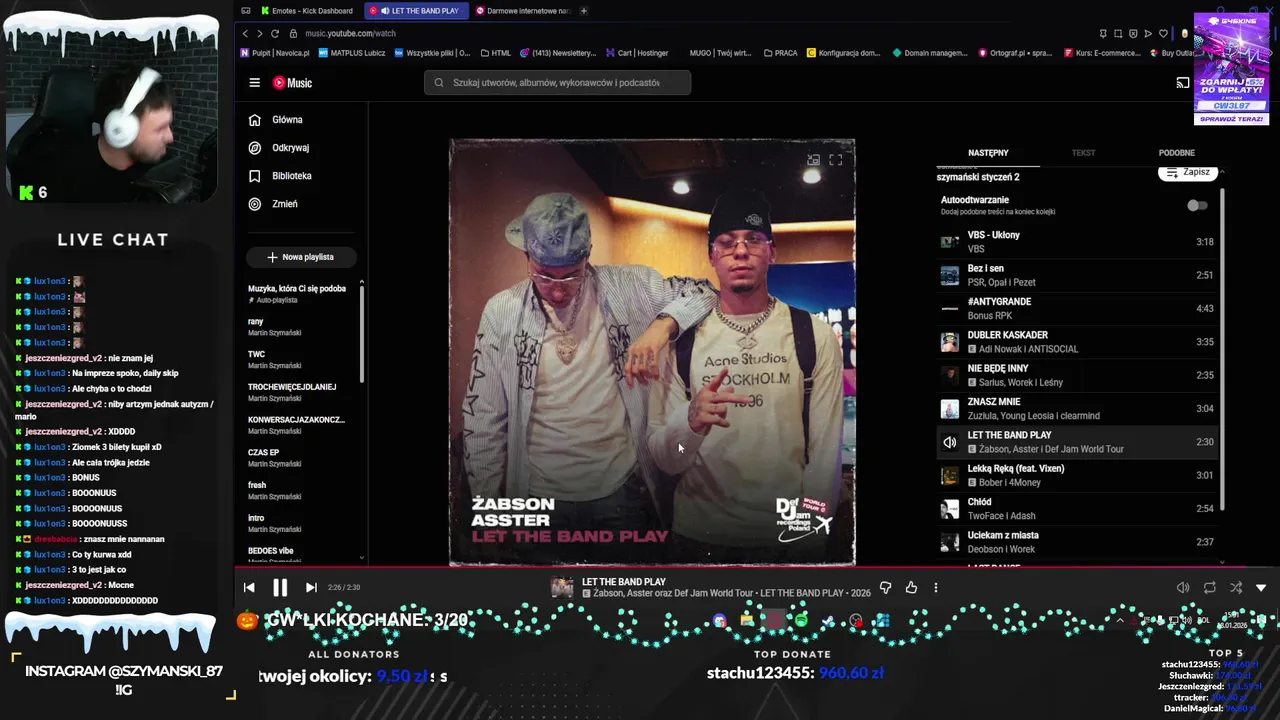Switch to Emotes - Kick Dashboard tab
1280x720 pixels.
click(x=307, y=11)
